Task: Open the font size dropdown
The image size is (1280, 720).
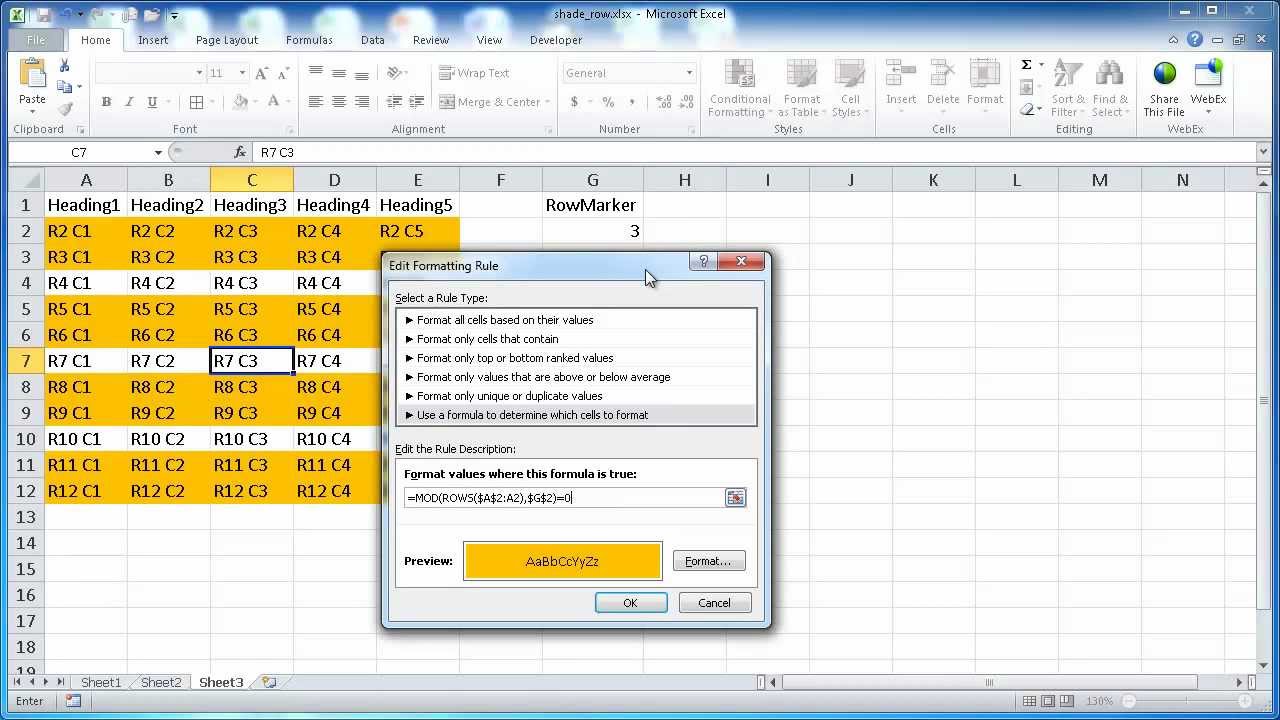Action: (x=242, y=73)
